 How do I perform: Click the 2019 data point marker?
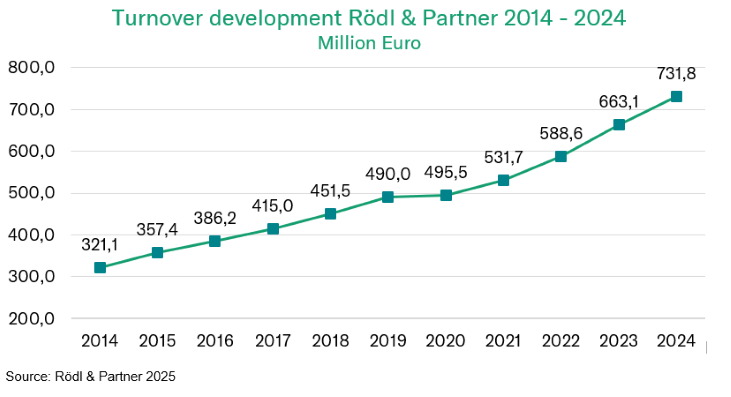tap(388, 197)
